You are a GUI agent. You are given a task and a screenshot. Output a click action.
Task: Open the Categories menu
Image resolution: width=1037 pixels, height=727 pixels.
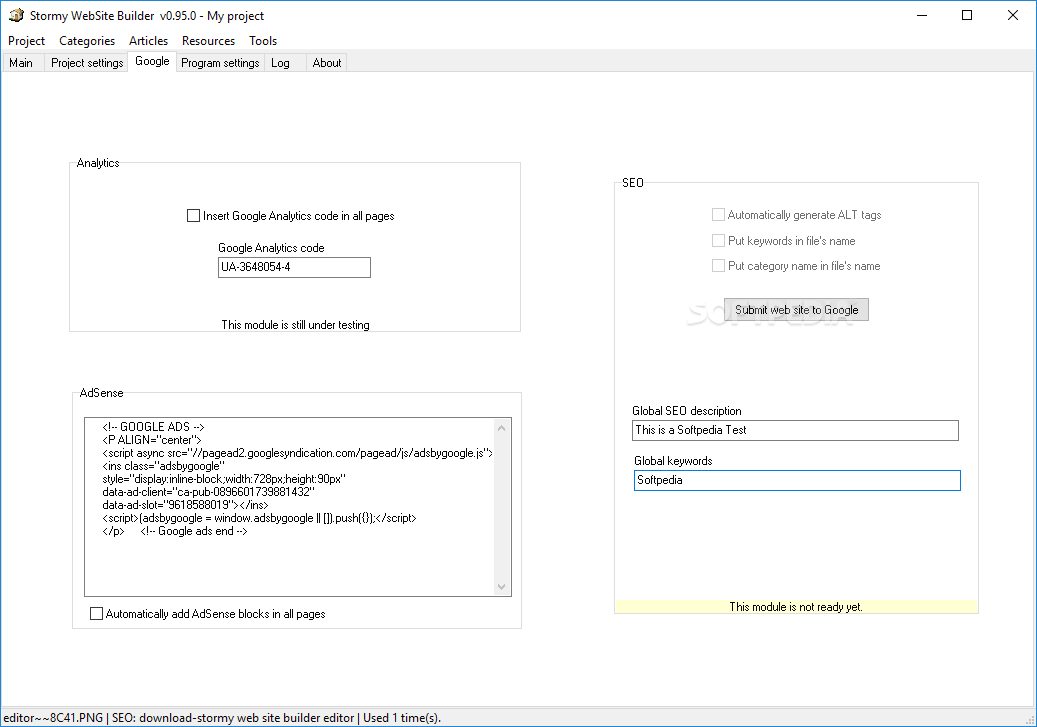[87, 41]
